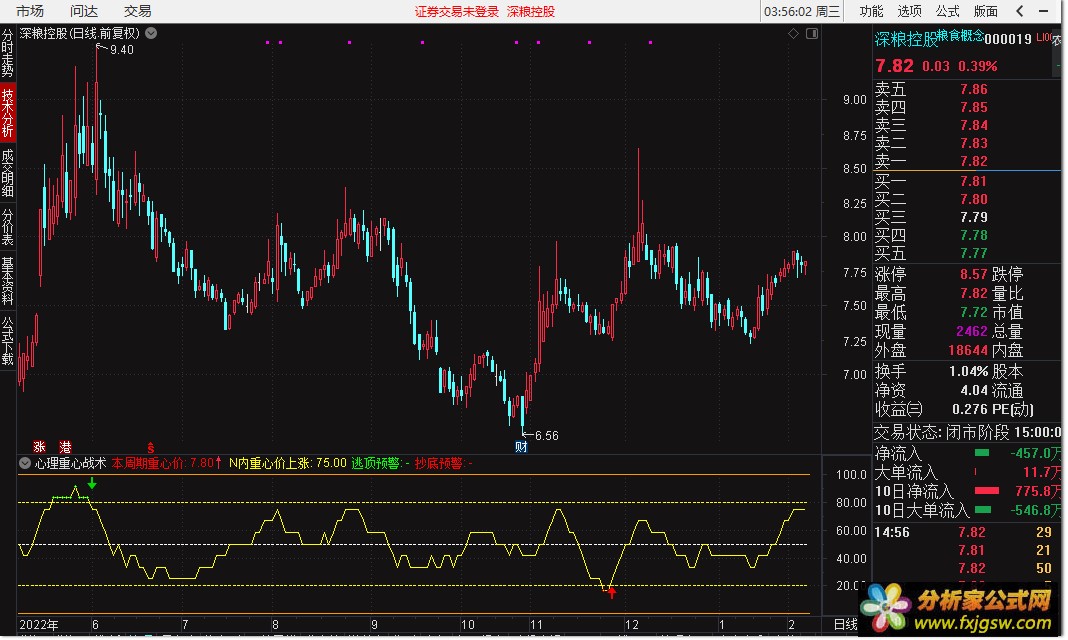The image size is (1068, 640).
Task: Click the back arrow in top bar
Action: click(1020, 11)
